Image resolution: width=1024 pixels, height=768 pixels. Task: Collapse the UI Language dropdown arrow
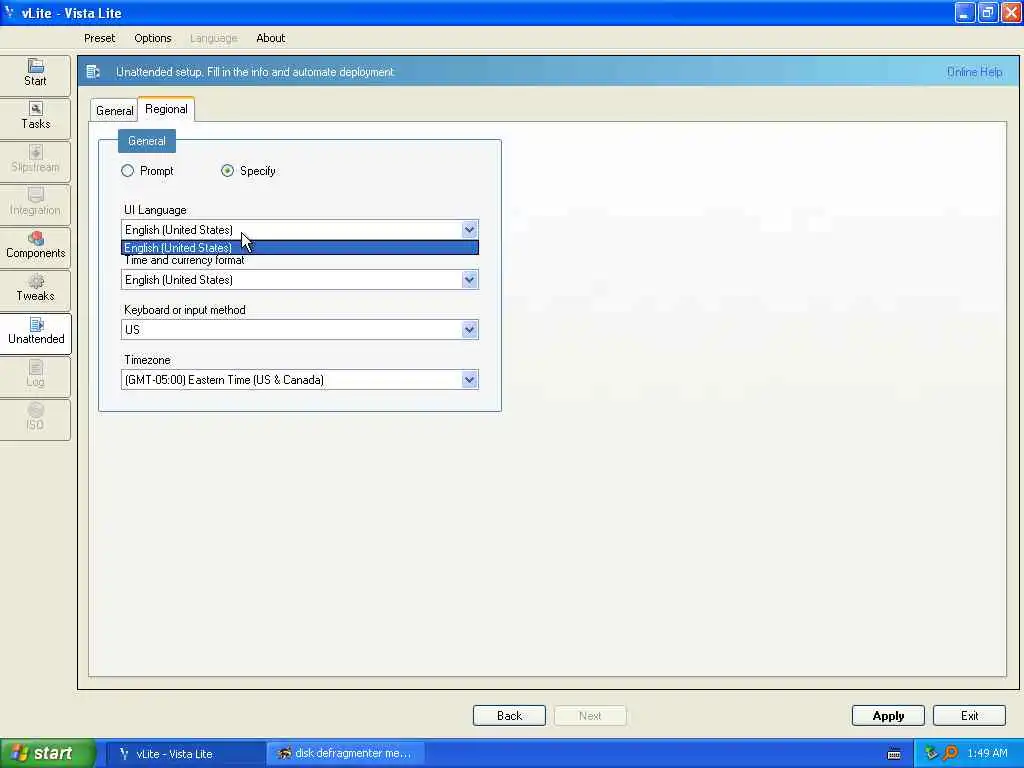[x=469, y=230]
